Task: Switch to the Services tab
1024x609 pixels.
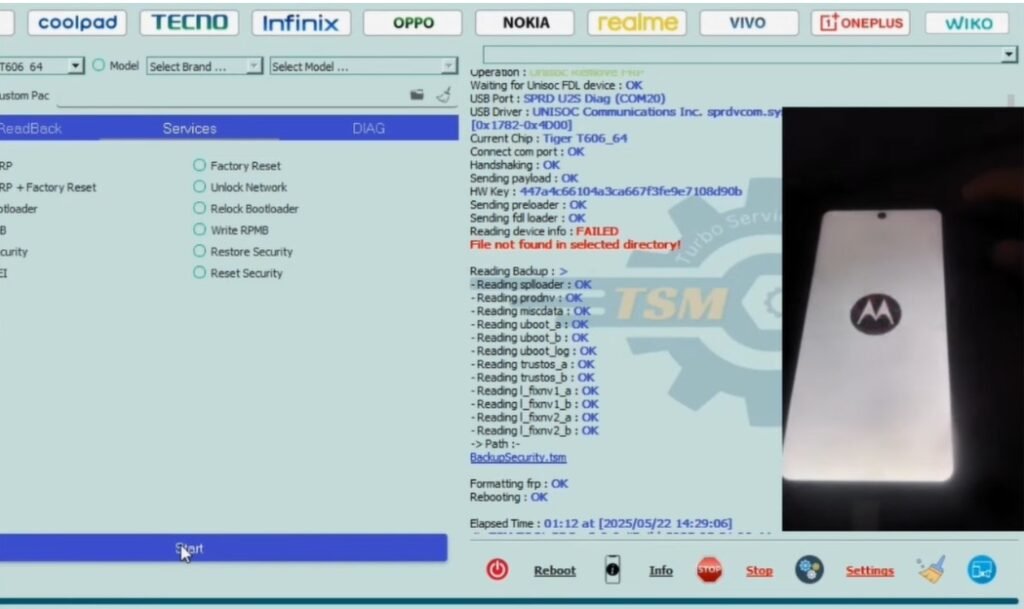Action: point(189,129)
